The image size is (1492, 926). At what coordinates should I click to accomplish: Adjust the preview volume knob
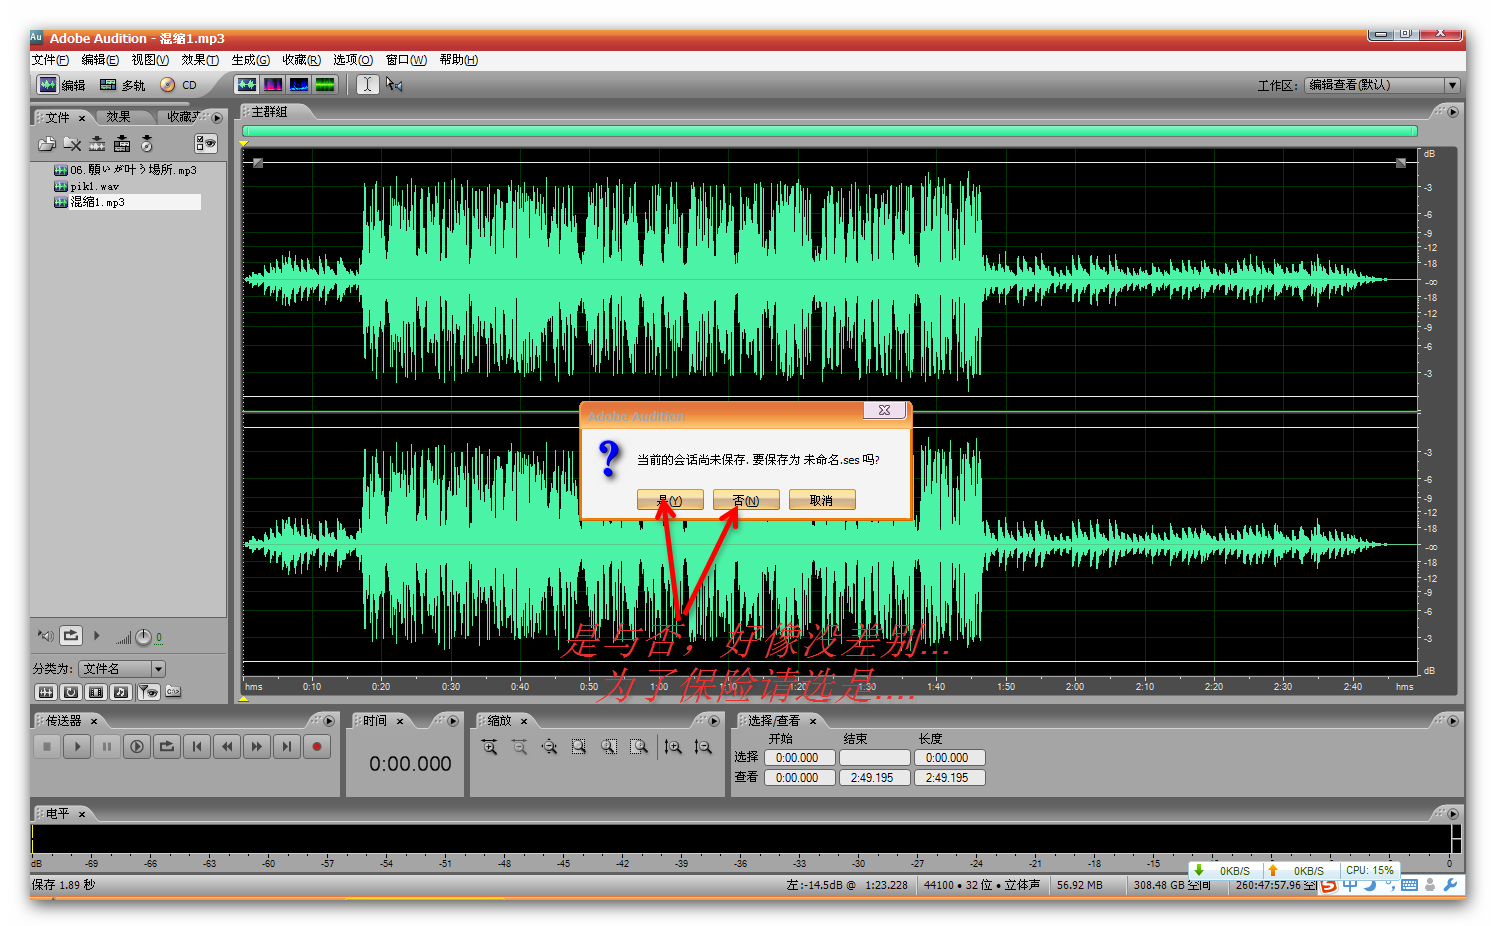(143, 637)
